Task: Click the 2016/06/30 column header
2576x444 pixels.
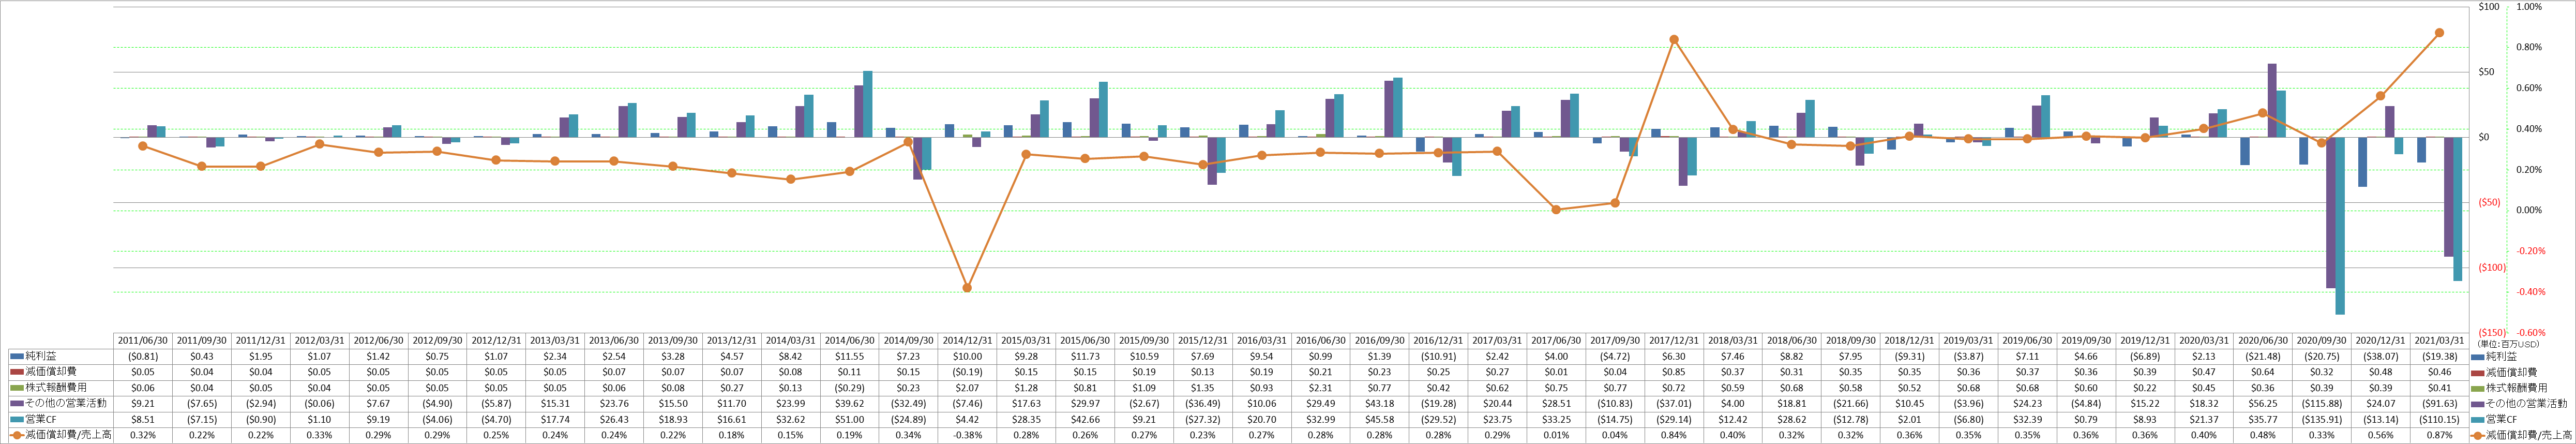Action: pos(1320,340)
